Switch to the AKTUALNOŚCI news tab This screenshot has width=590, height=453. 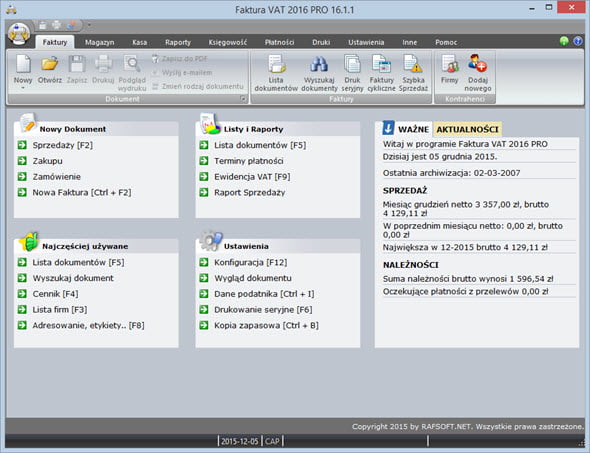click(x=467, y=129)
